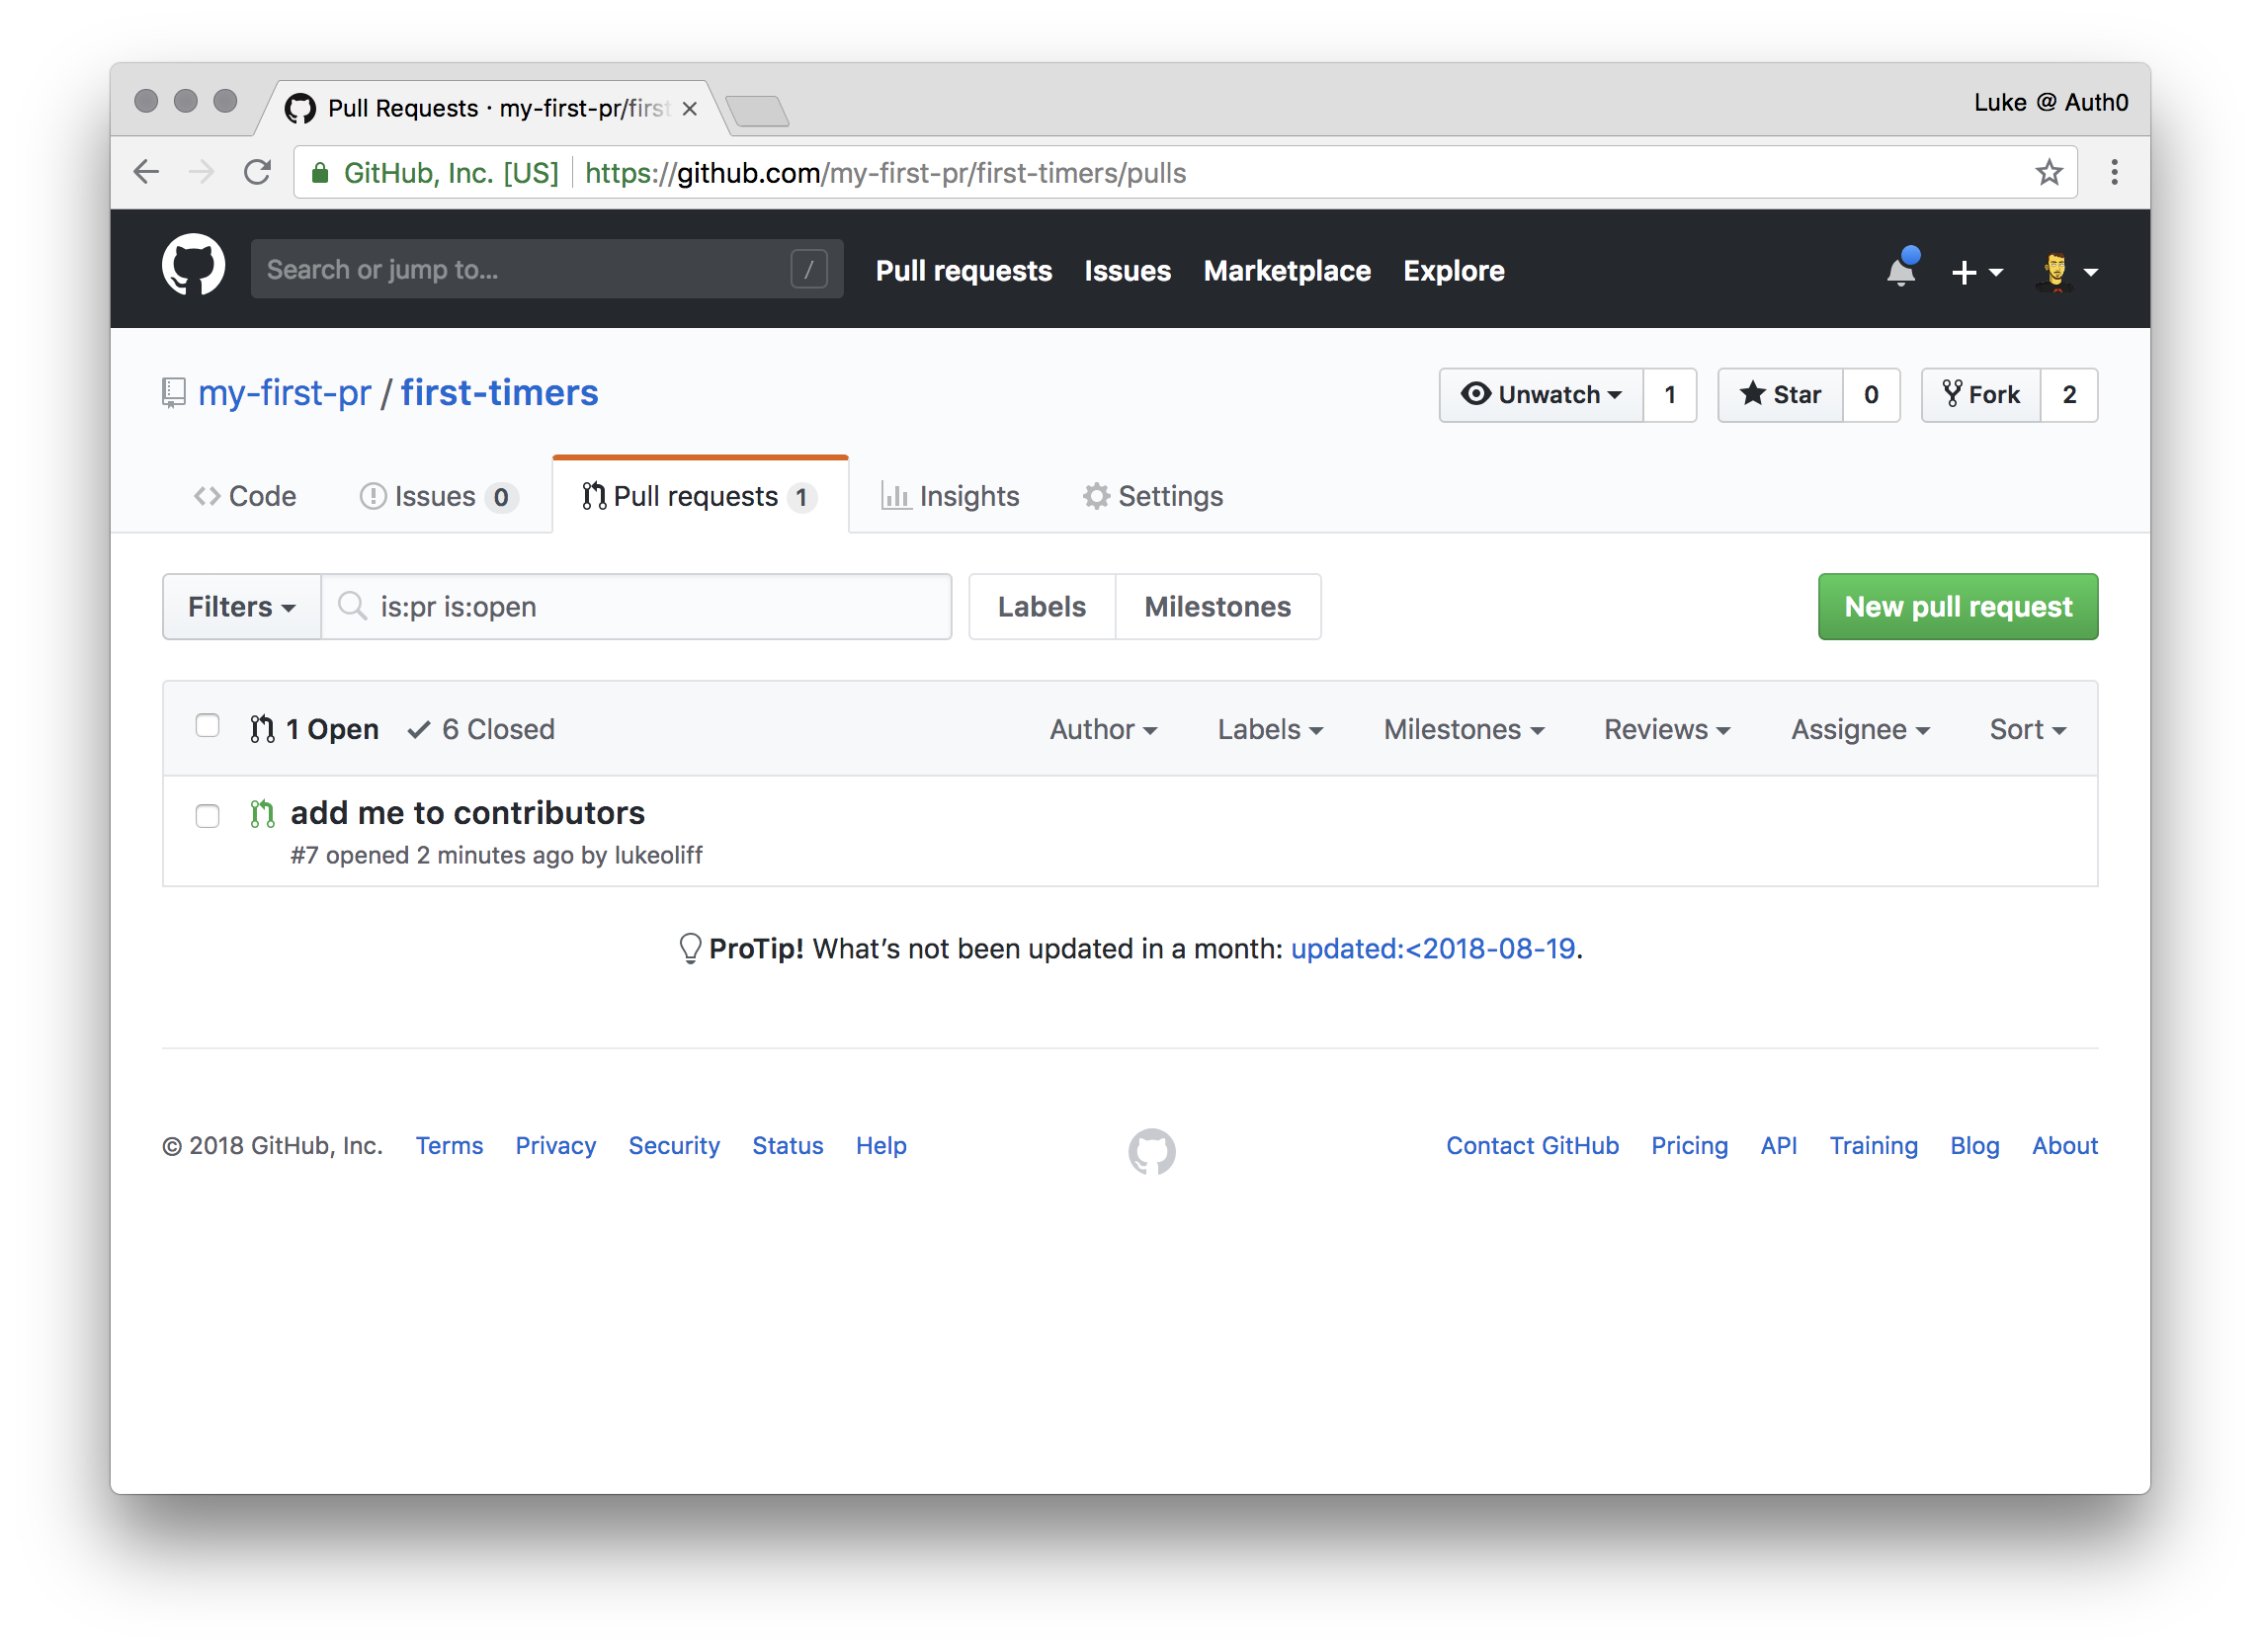Image resolution: width=2261 pixels, height=1652 pixels.
Task: Open the Security footer link
Action: point(674,1145)
